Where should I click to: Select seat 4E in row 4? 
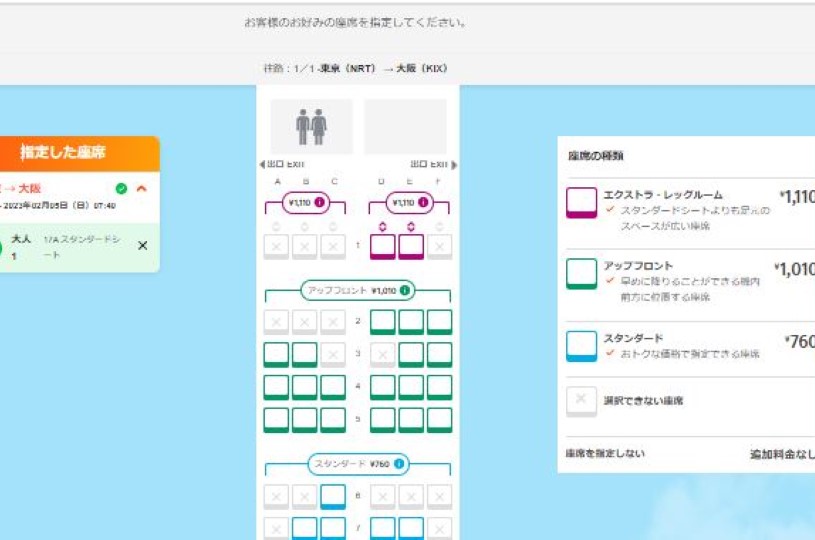point(411,387)
